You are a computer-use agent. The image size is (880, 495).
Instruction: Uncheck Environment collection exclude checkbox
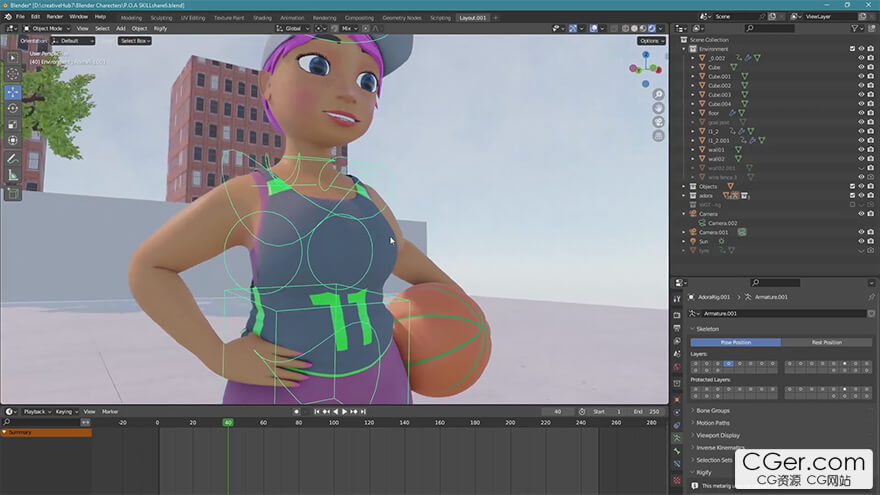coord(852,49)
